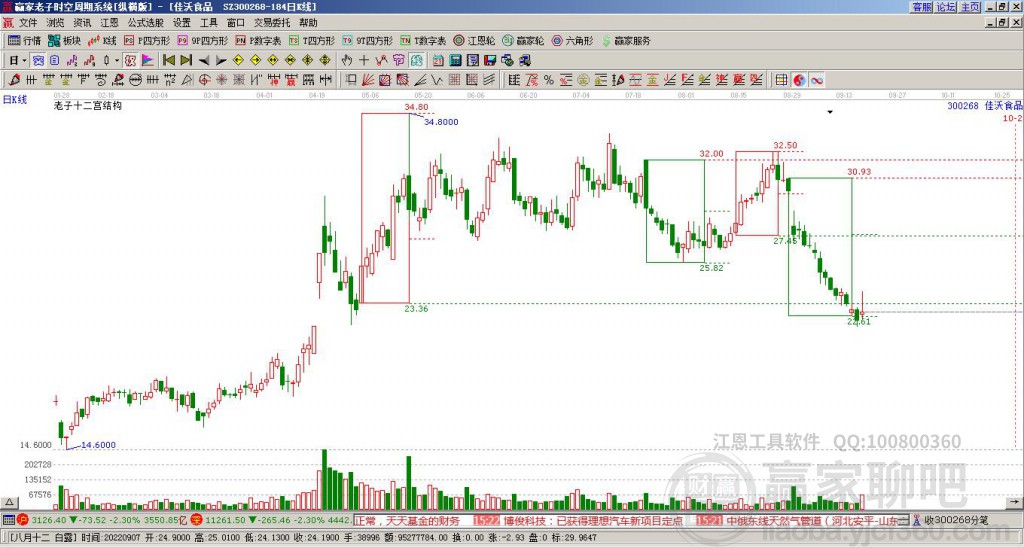Screen dimensions: 1024x548
Task: Open the 江恩 menu
Action: tap(109, 23)
